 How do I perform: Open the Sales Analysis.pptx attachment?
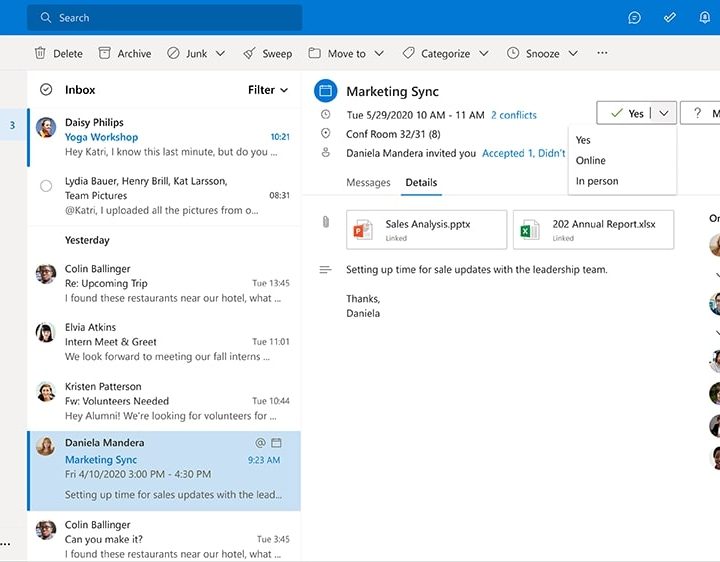(427, 230)
